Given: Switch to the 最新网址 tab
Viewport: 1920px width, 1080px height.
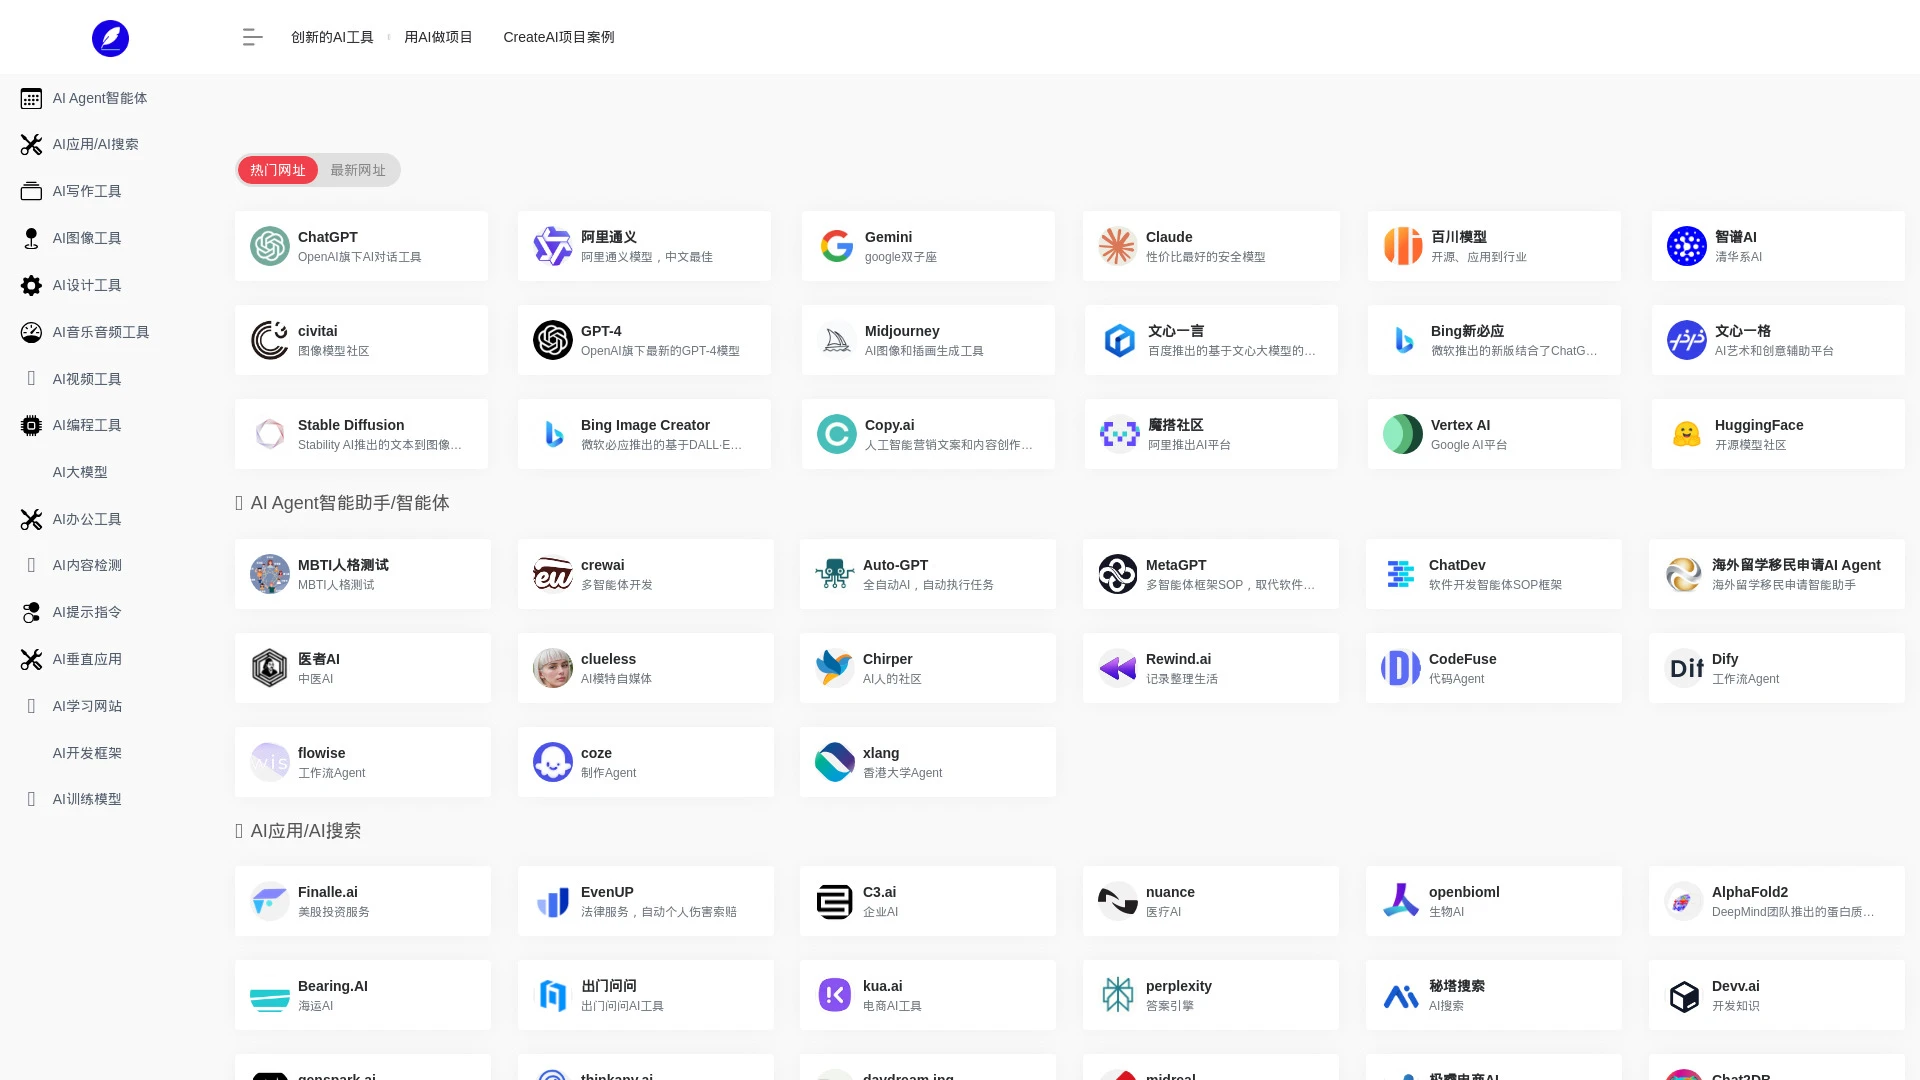Looking at the screenshot, I should pyautogui.click(x=358, y=170).
